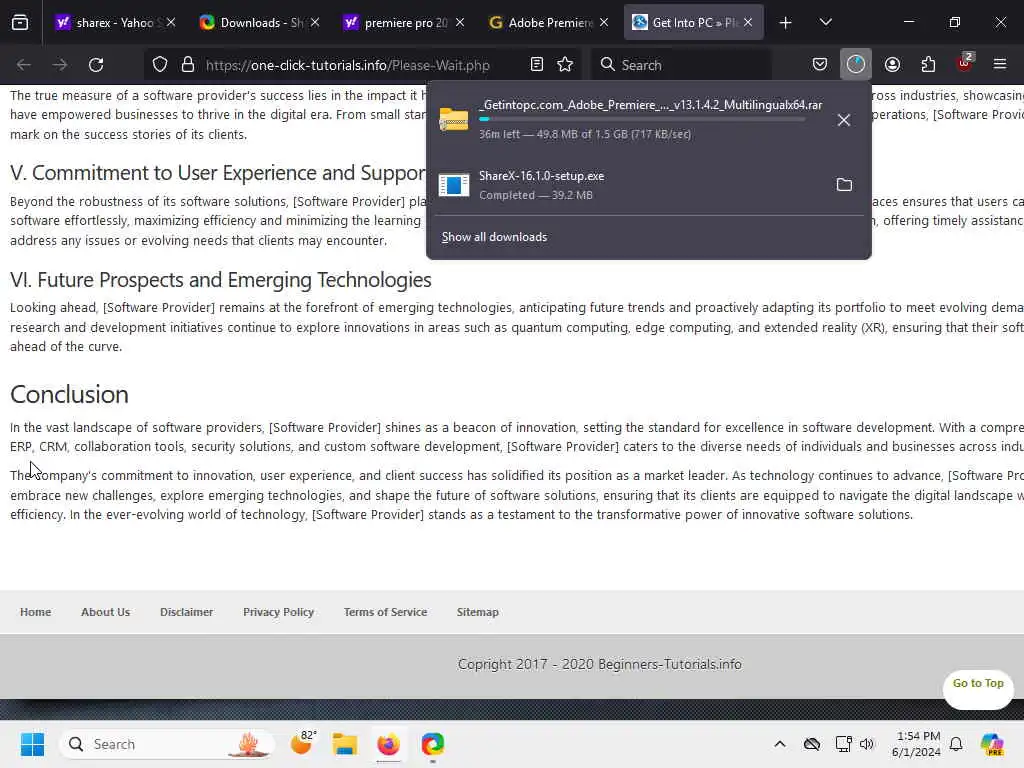Show site security lock information

coord(188,65)
